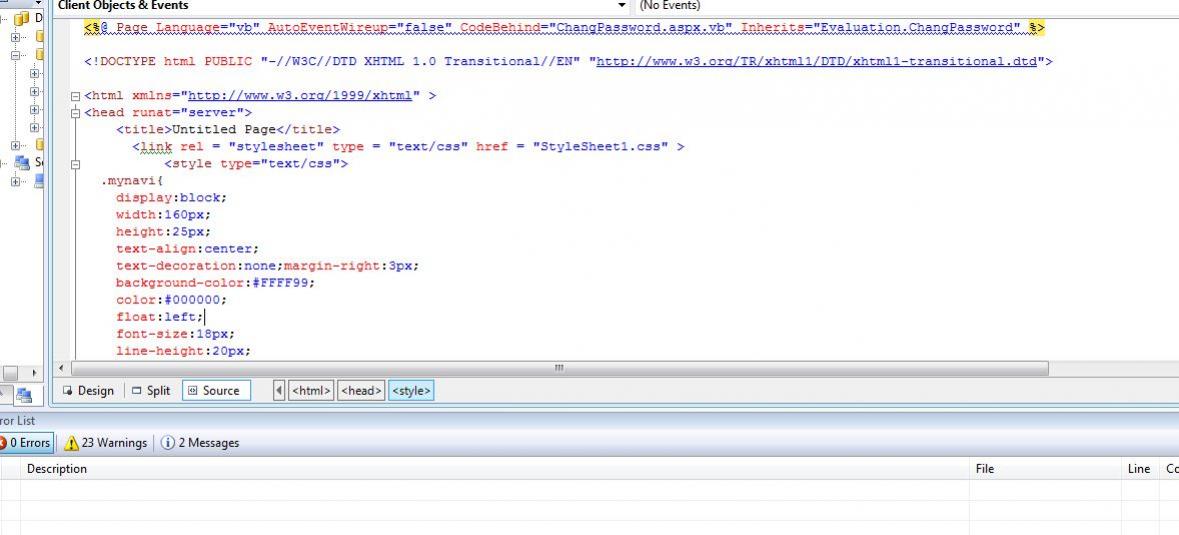Open the (No Events) dropdown

pyautogui.click(x=906, y=5)
